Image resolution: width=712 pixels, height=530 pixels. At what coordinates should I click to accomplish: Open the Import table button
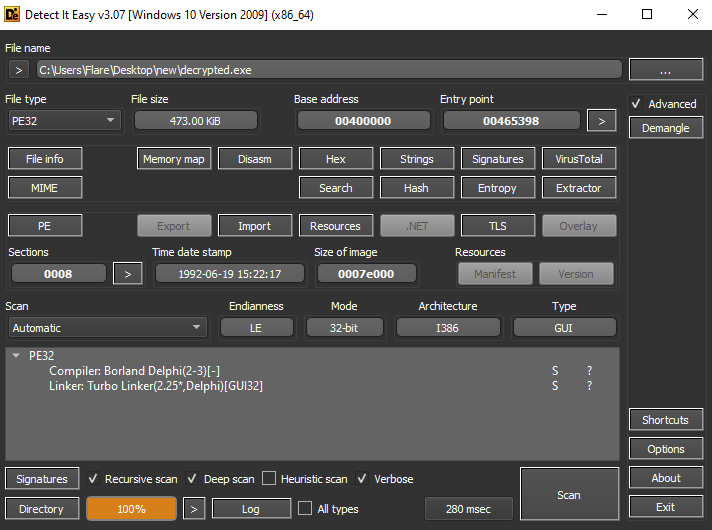[x=255, y=226]
